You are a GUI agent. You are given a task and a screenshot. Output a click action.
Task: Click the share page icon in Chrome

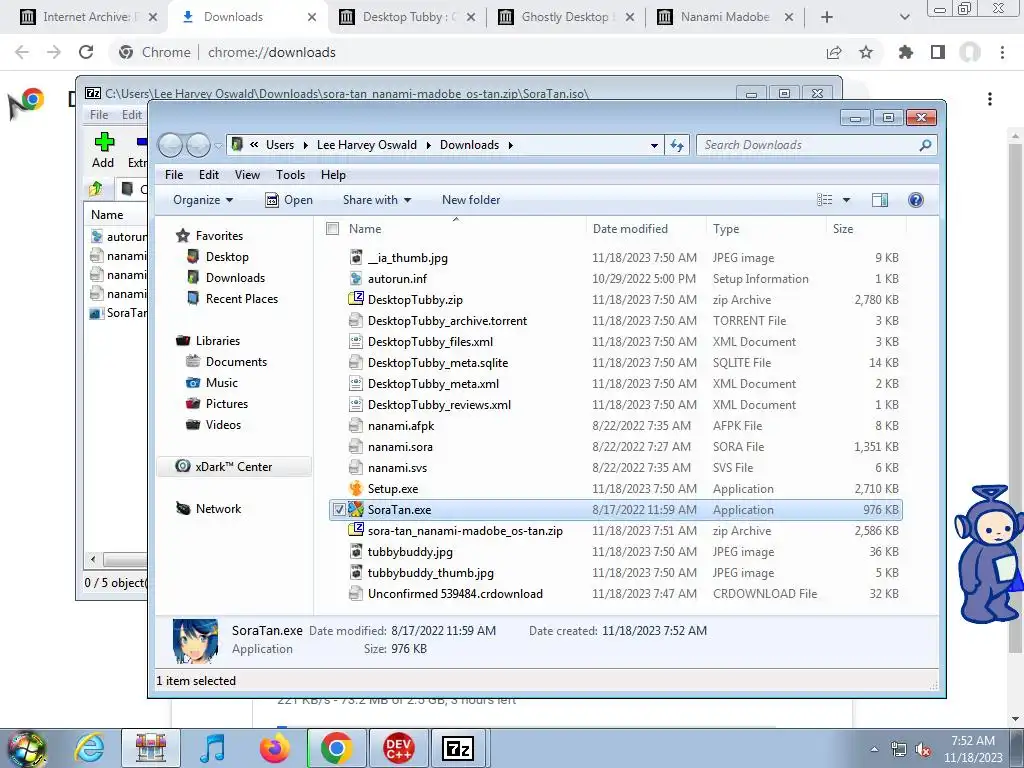834,52
